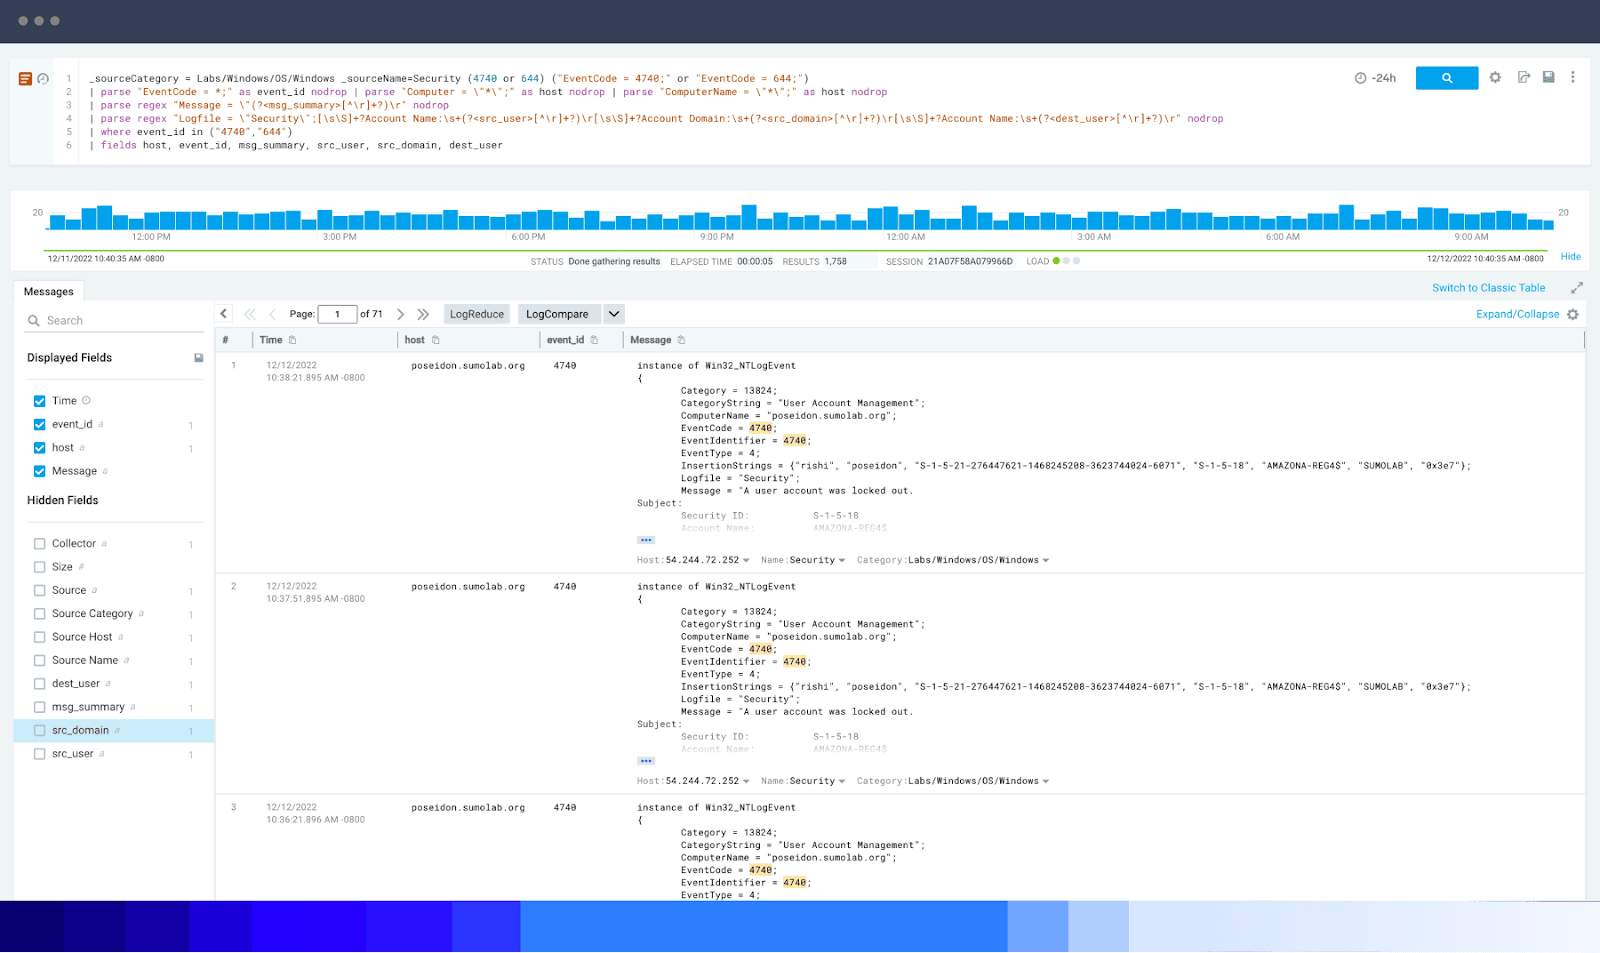Viewport: 1600px width, 953px height.
Task: Uncheck the Time field checkbox
Action: (x=40, y=401)
